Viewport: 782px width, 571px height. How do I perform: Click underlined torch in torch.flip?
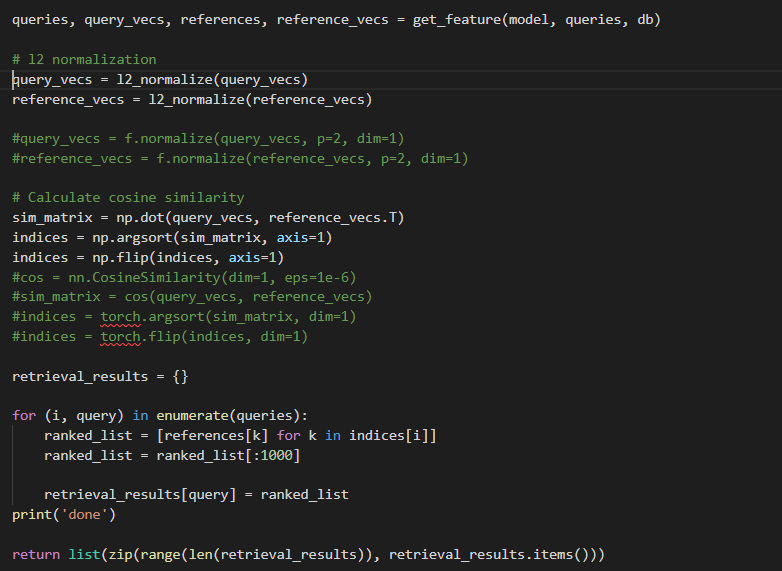[x=120, y=336]
